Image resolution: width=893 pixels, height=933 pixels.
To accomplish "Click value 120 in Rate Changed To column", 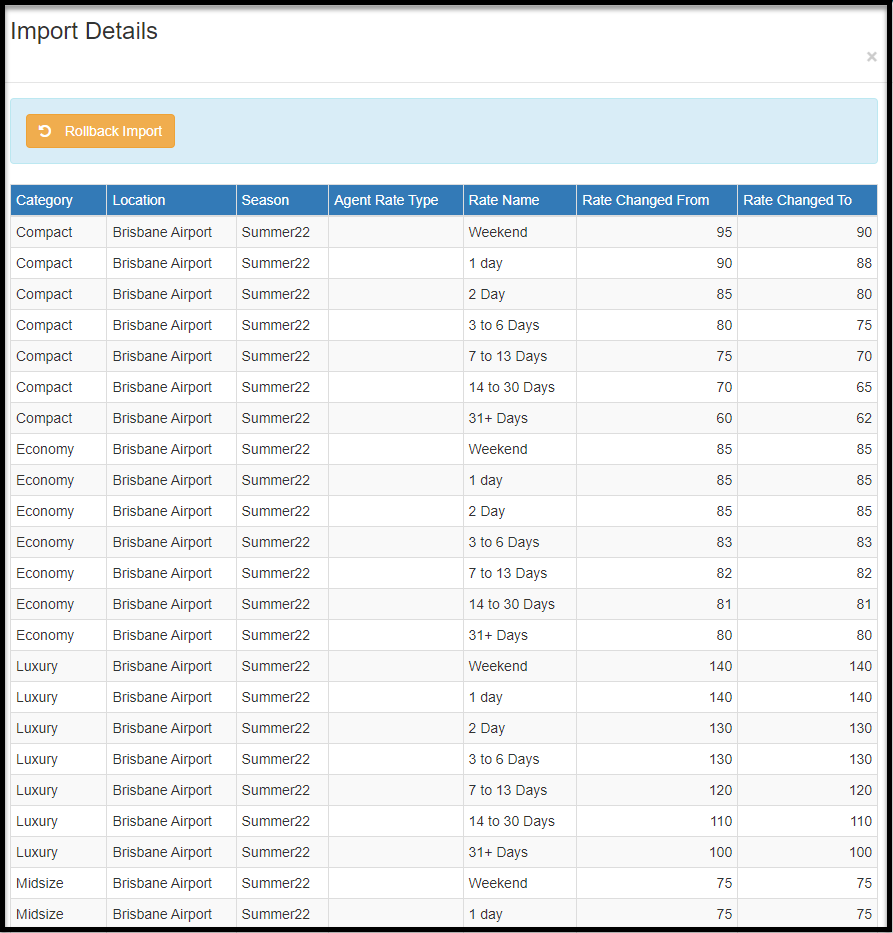I will [x=860, y=790].
